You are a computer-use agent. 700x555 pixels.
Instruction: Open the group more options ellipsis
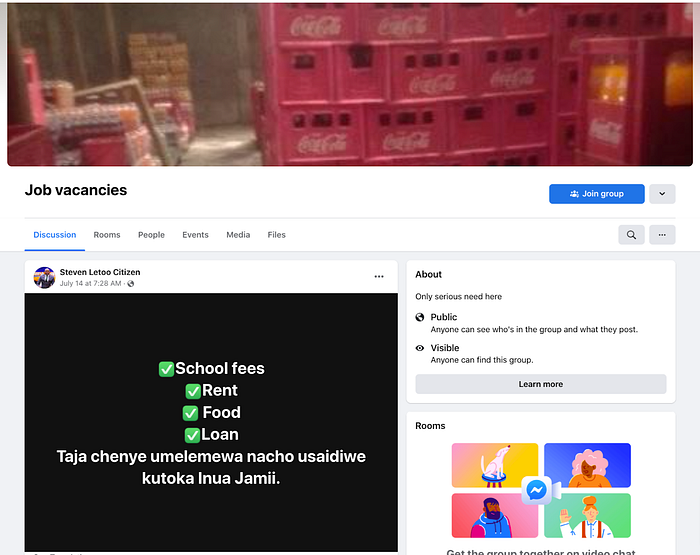[x=662, y=235]
